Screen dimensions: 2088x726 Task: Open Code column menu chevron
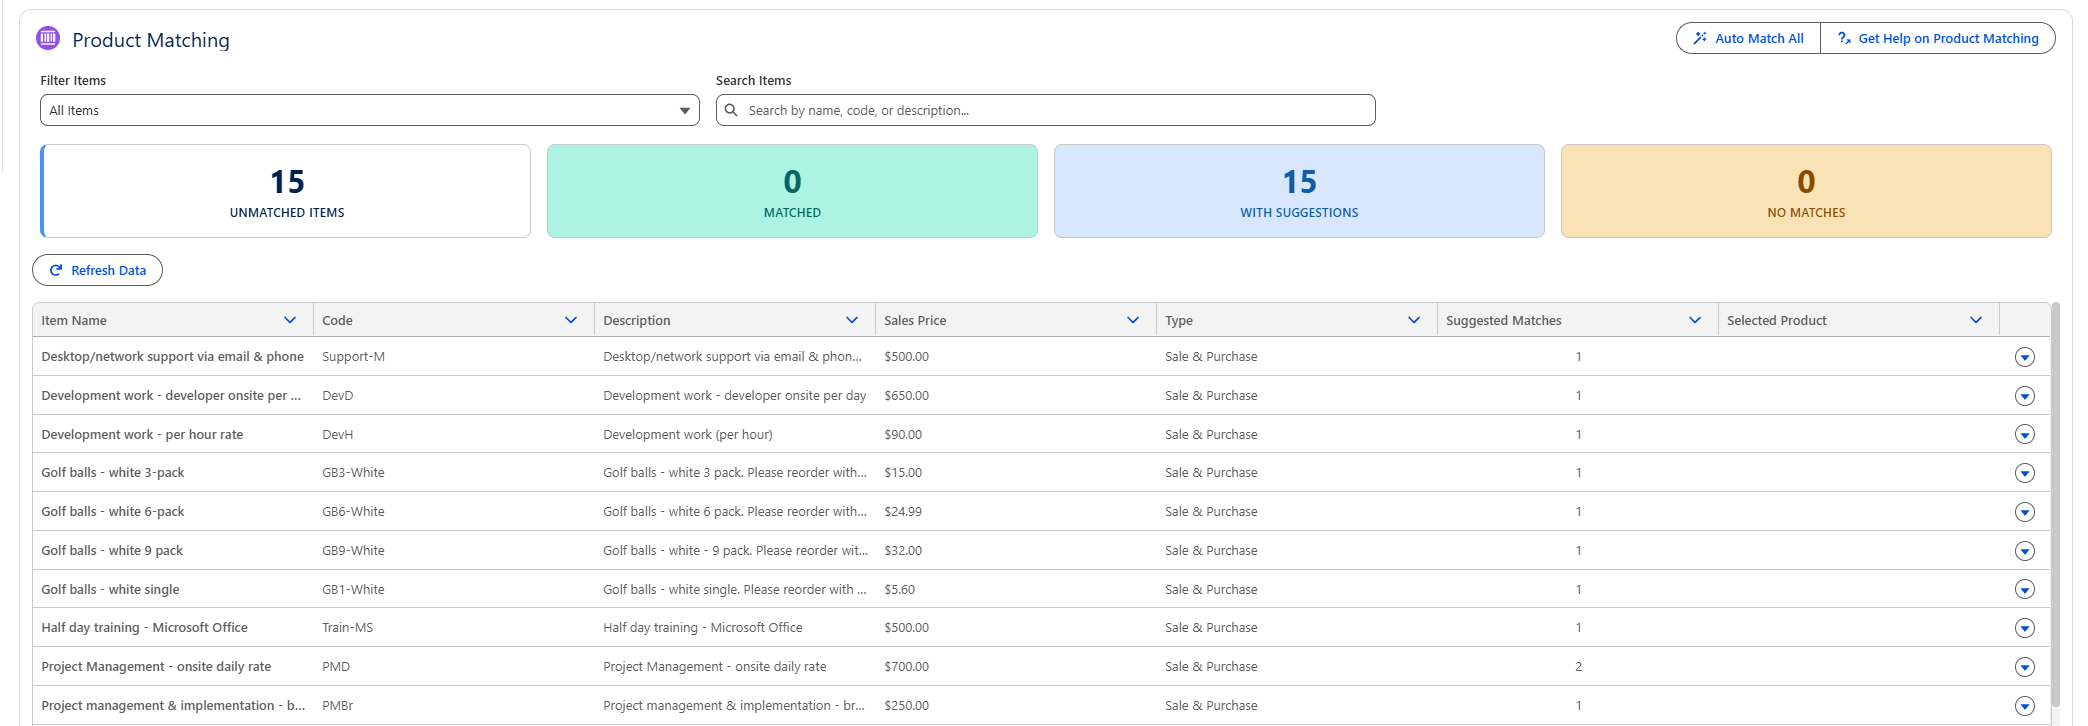point(571,320)
